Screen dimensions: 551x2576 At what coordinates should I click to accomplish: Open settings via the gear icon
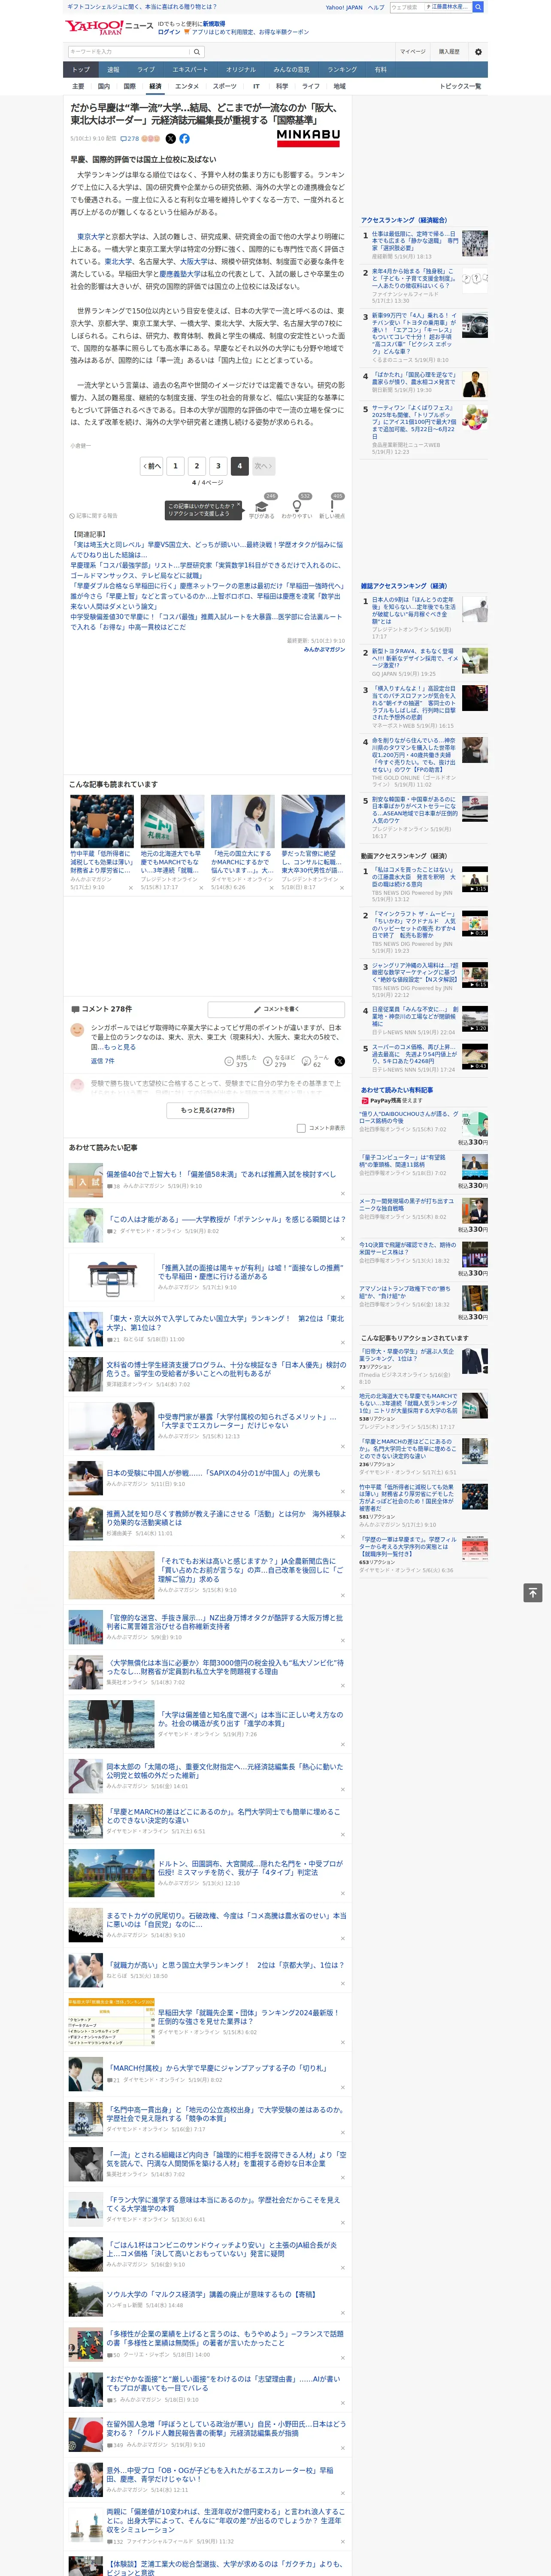(478, 51)
